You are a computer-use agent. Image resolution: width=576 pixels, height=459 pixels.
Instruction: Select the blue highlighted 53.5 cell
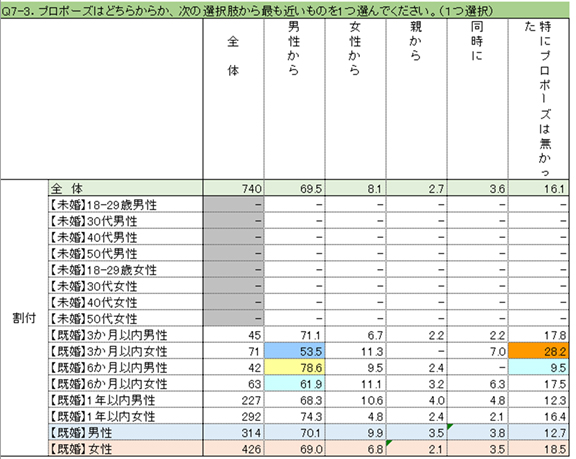pos(294,351)
